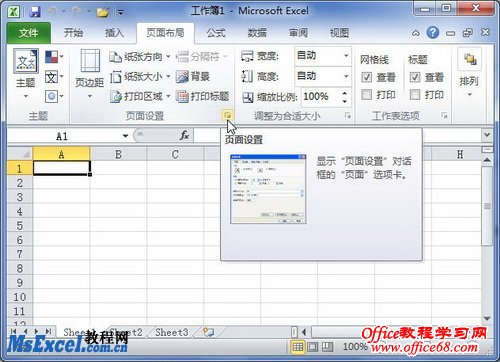Click the Name Box showing A1
Image resolution: width=500 pixels, height=362 pixels.
point(63,136)
